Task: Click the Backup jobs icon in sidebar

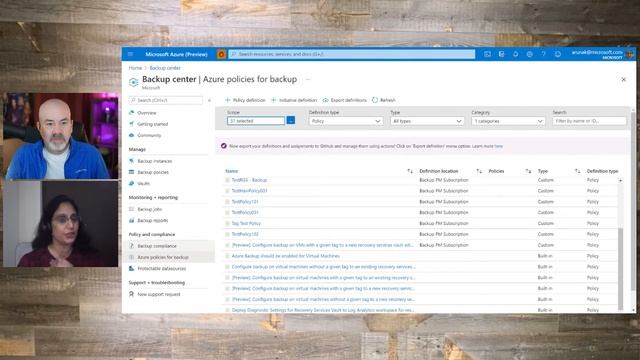Action: pos(131,209)
